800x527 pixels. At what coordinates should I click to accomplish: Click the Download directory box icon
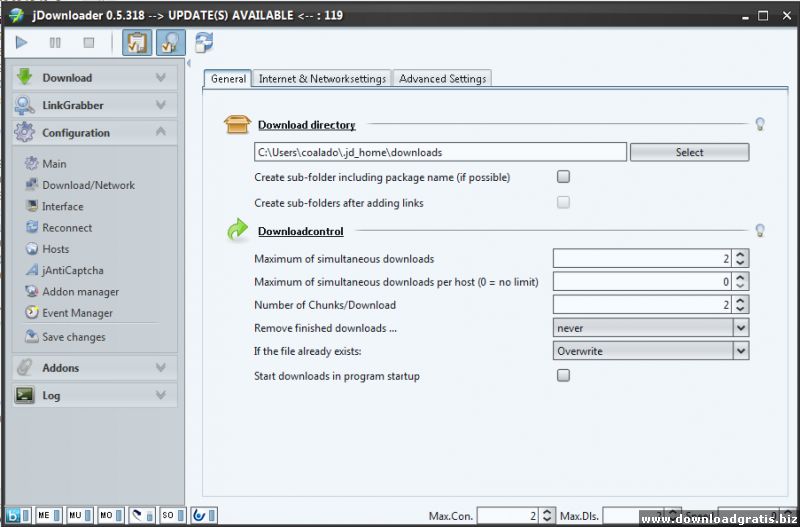(x=237, y=124)
